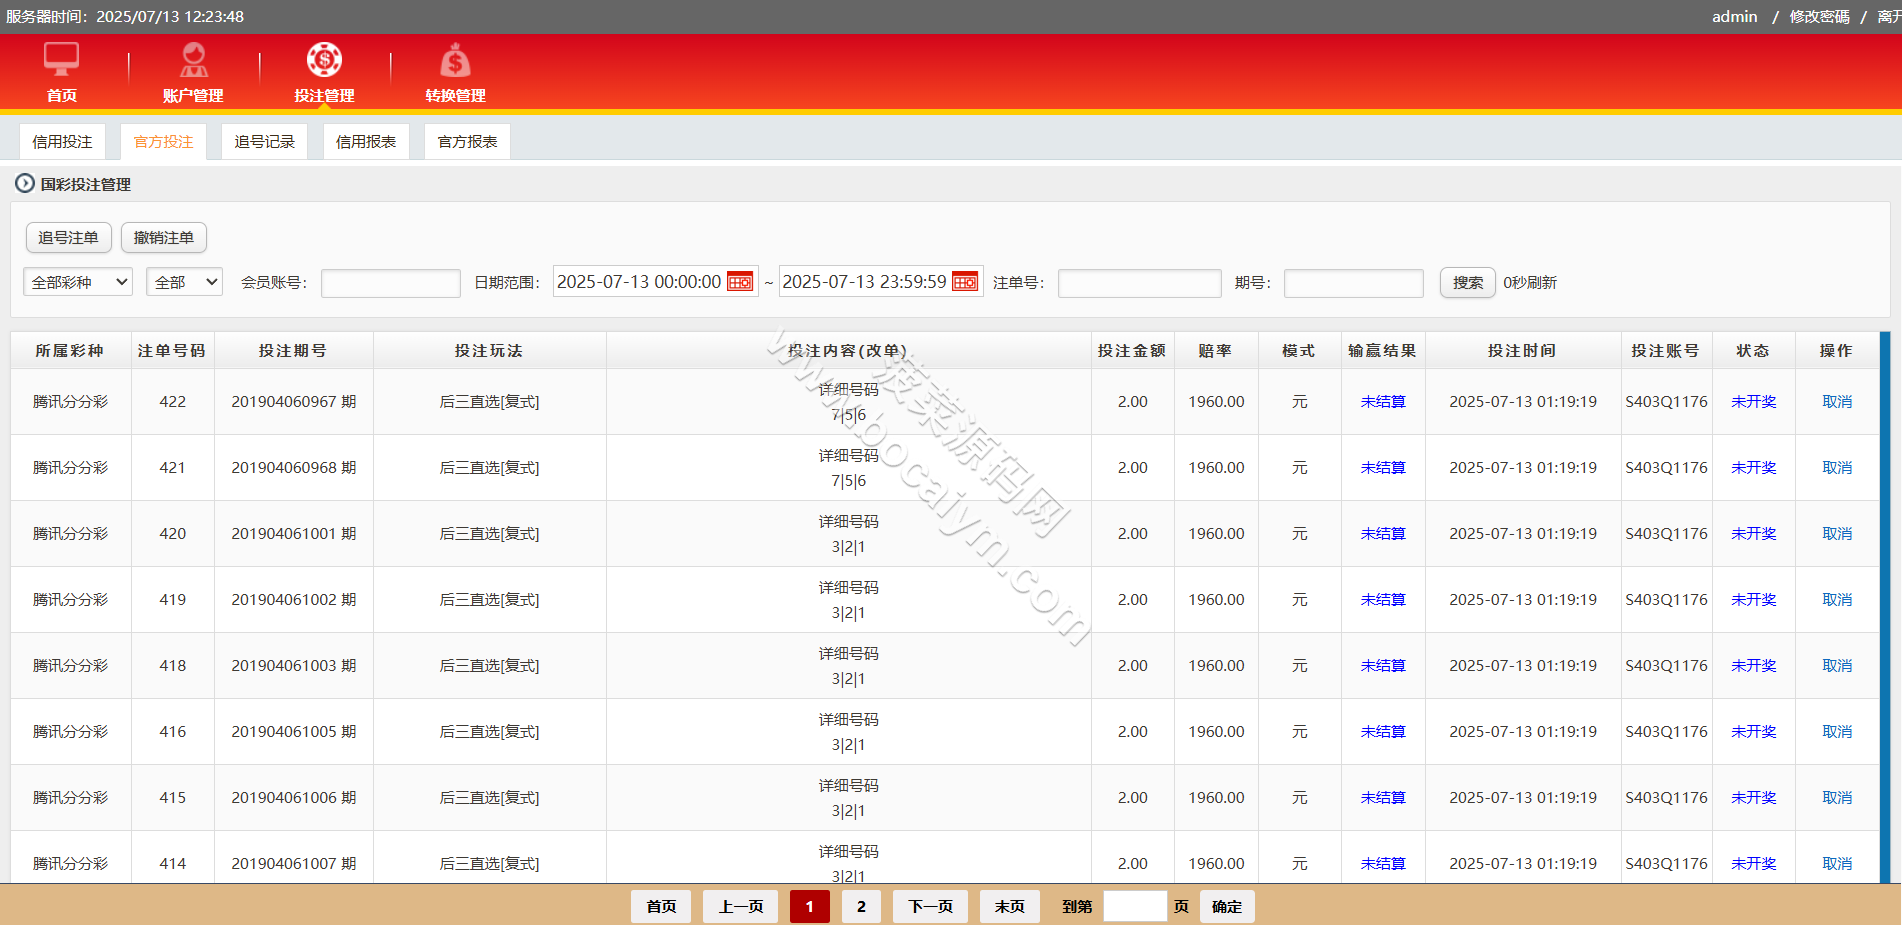Go to 下一页 next page
Viewport: 1902px width, 925px height.
coord(930,906)
